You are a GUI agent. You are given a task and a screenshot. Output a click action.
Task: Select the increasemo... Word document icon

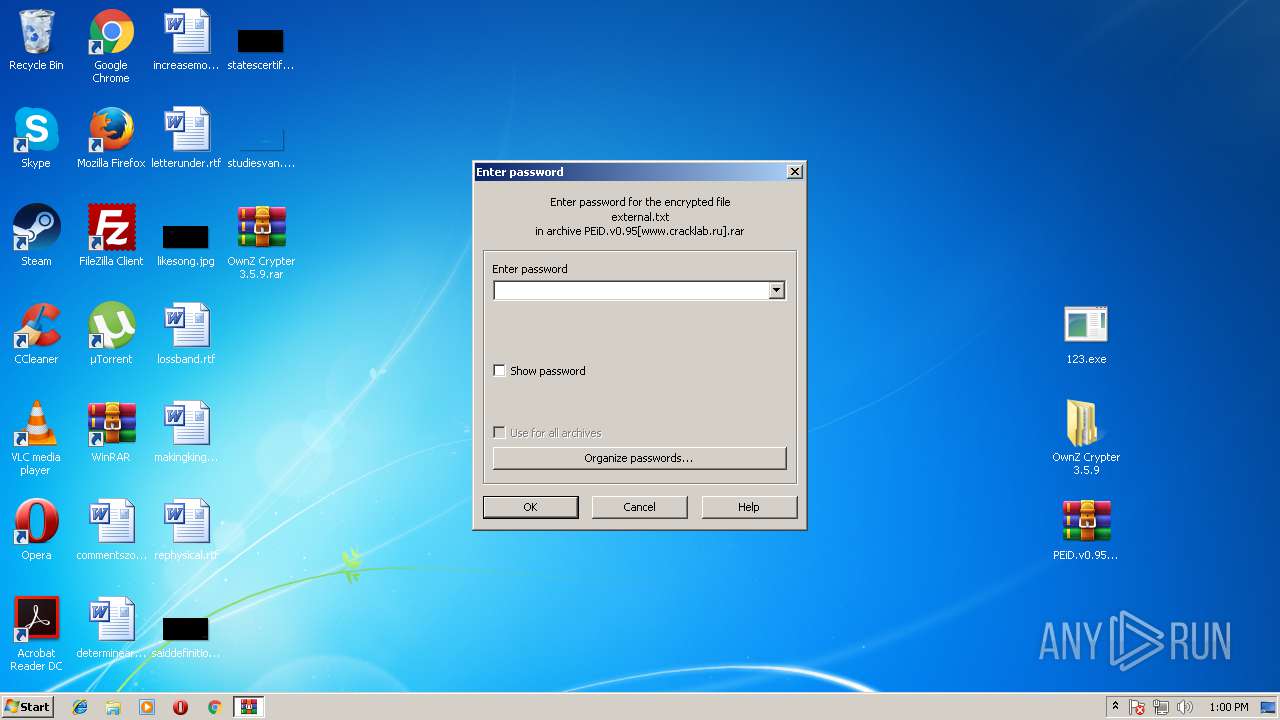pyautogui.click(x=186, y=41)
